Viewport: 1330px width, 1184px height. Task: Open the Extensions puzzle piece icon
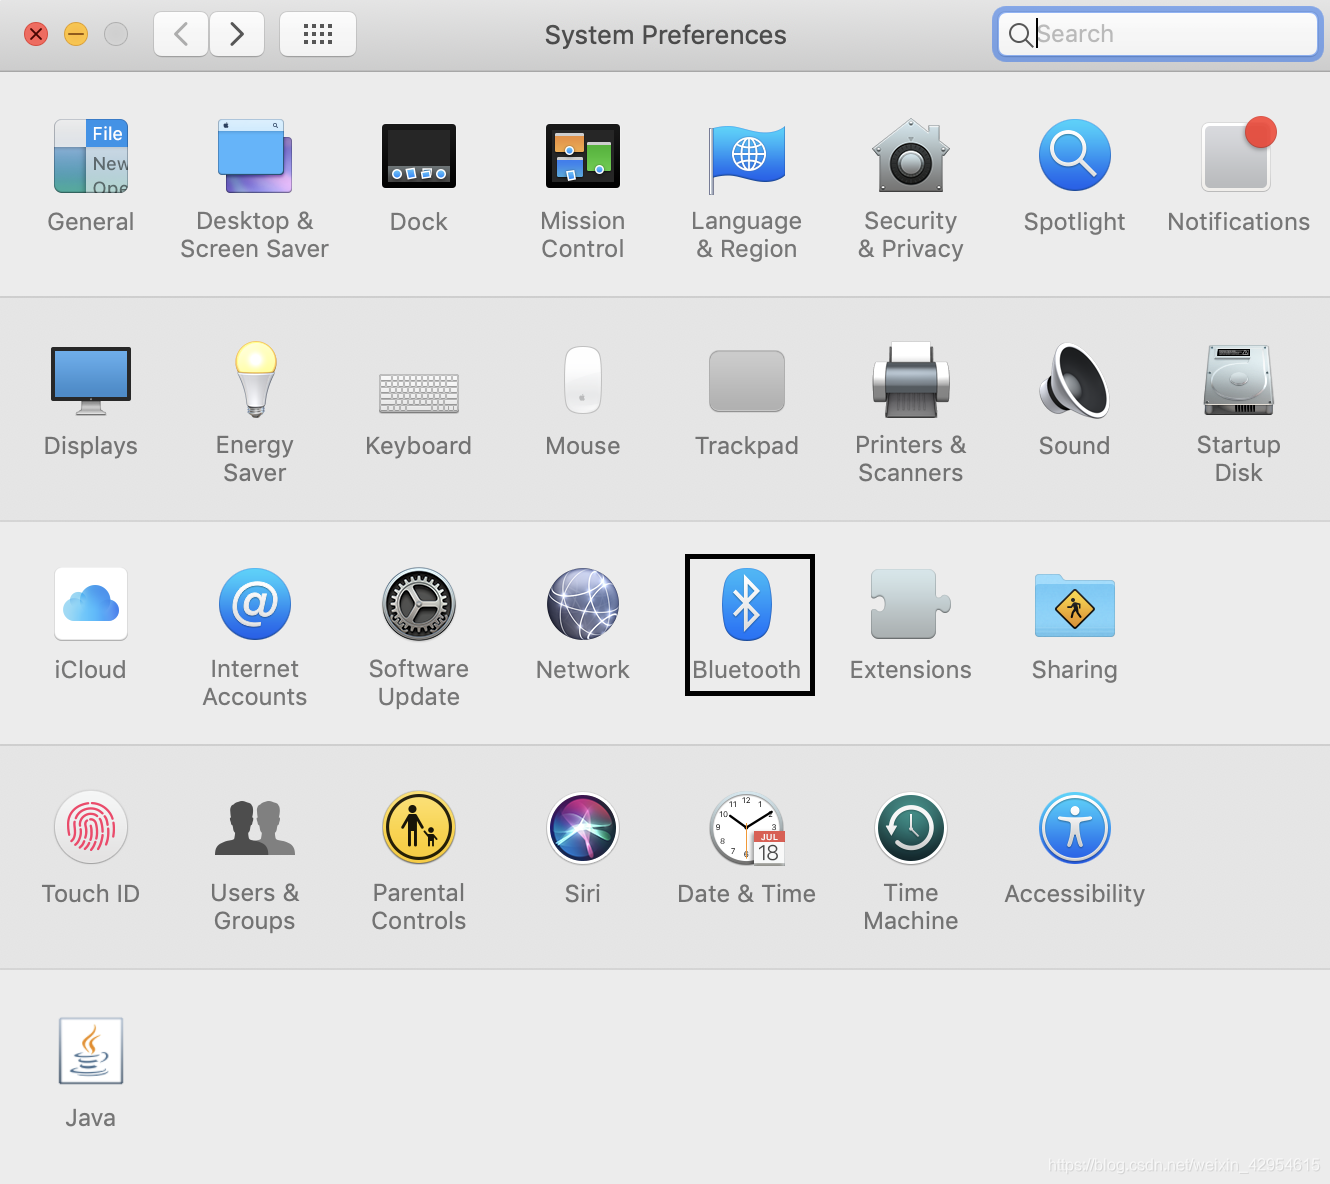click(x=911, y=604)
